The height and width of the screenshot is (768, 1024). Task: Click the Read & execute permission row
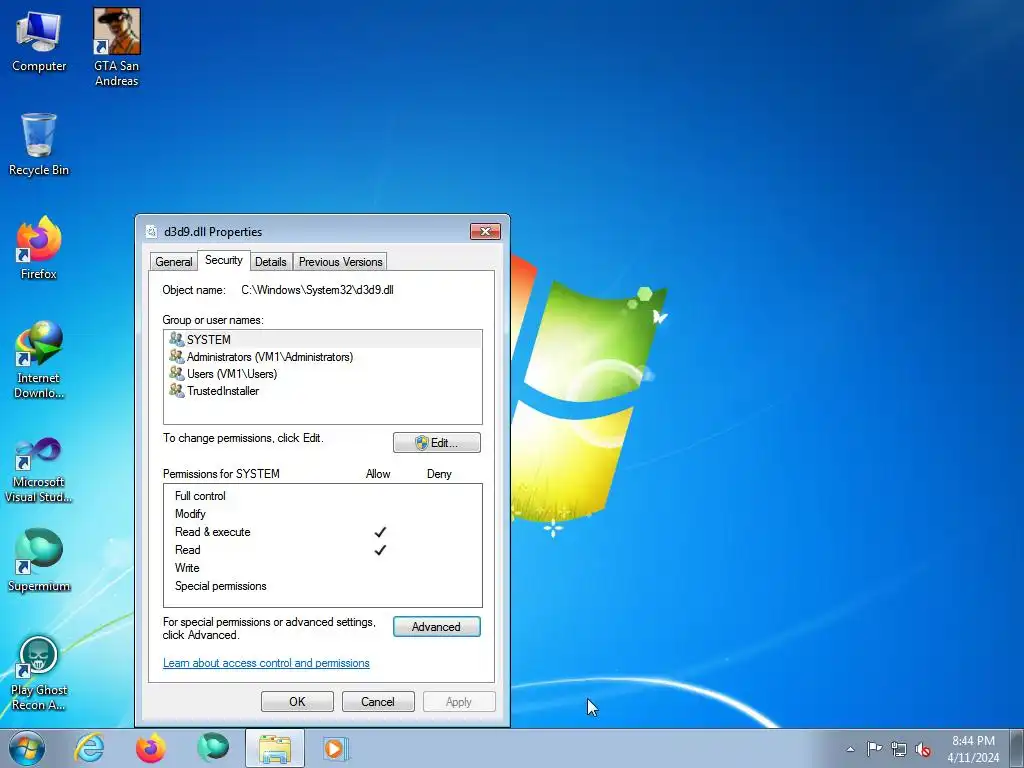(323, 532)
